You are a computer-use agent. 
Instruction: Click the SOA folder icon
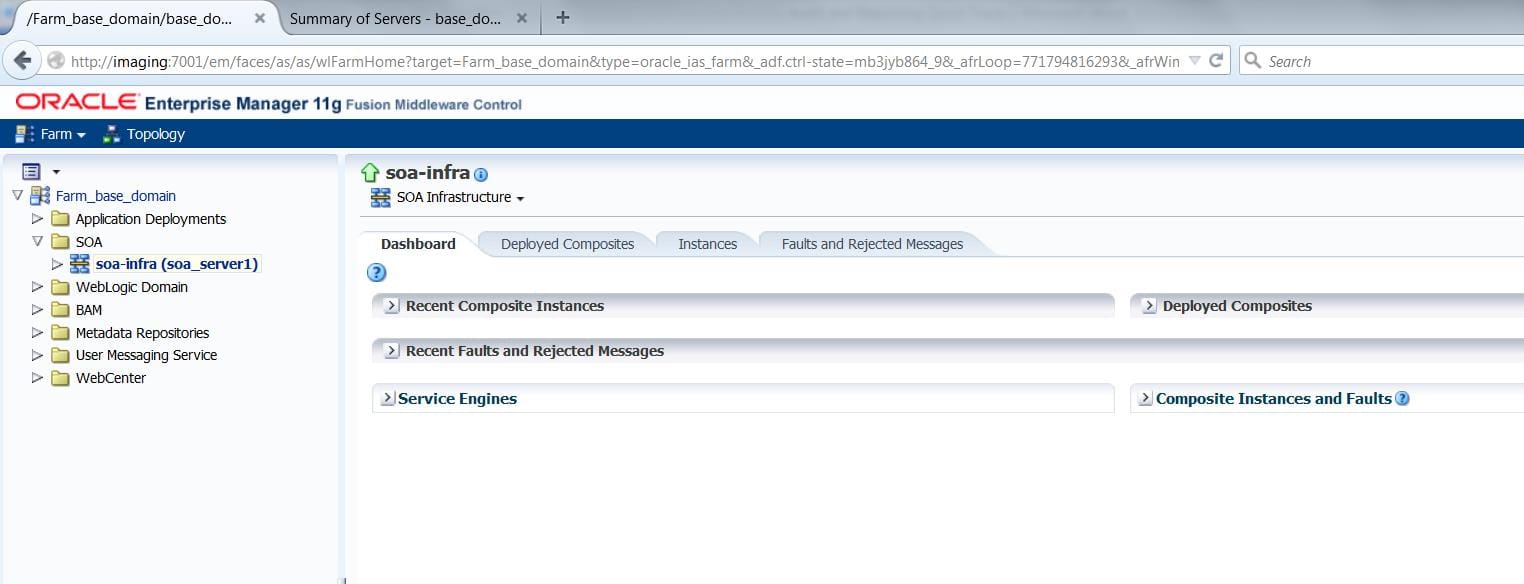(60, 242)
